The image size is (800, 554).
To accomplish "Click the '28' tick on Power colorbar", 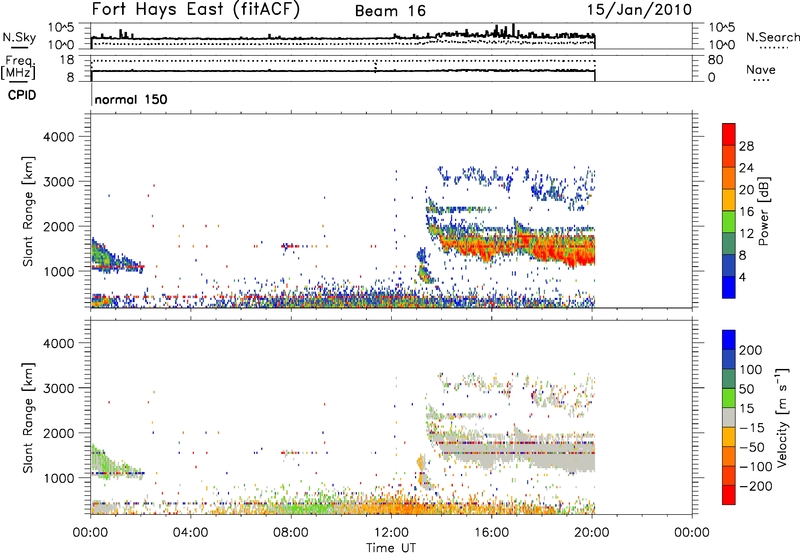I will tap(746, 146).
